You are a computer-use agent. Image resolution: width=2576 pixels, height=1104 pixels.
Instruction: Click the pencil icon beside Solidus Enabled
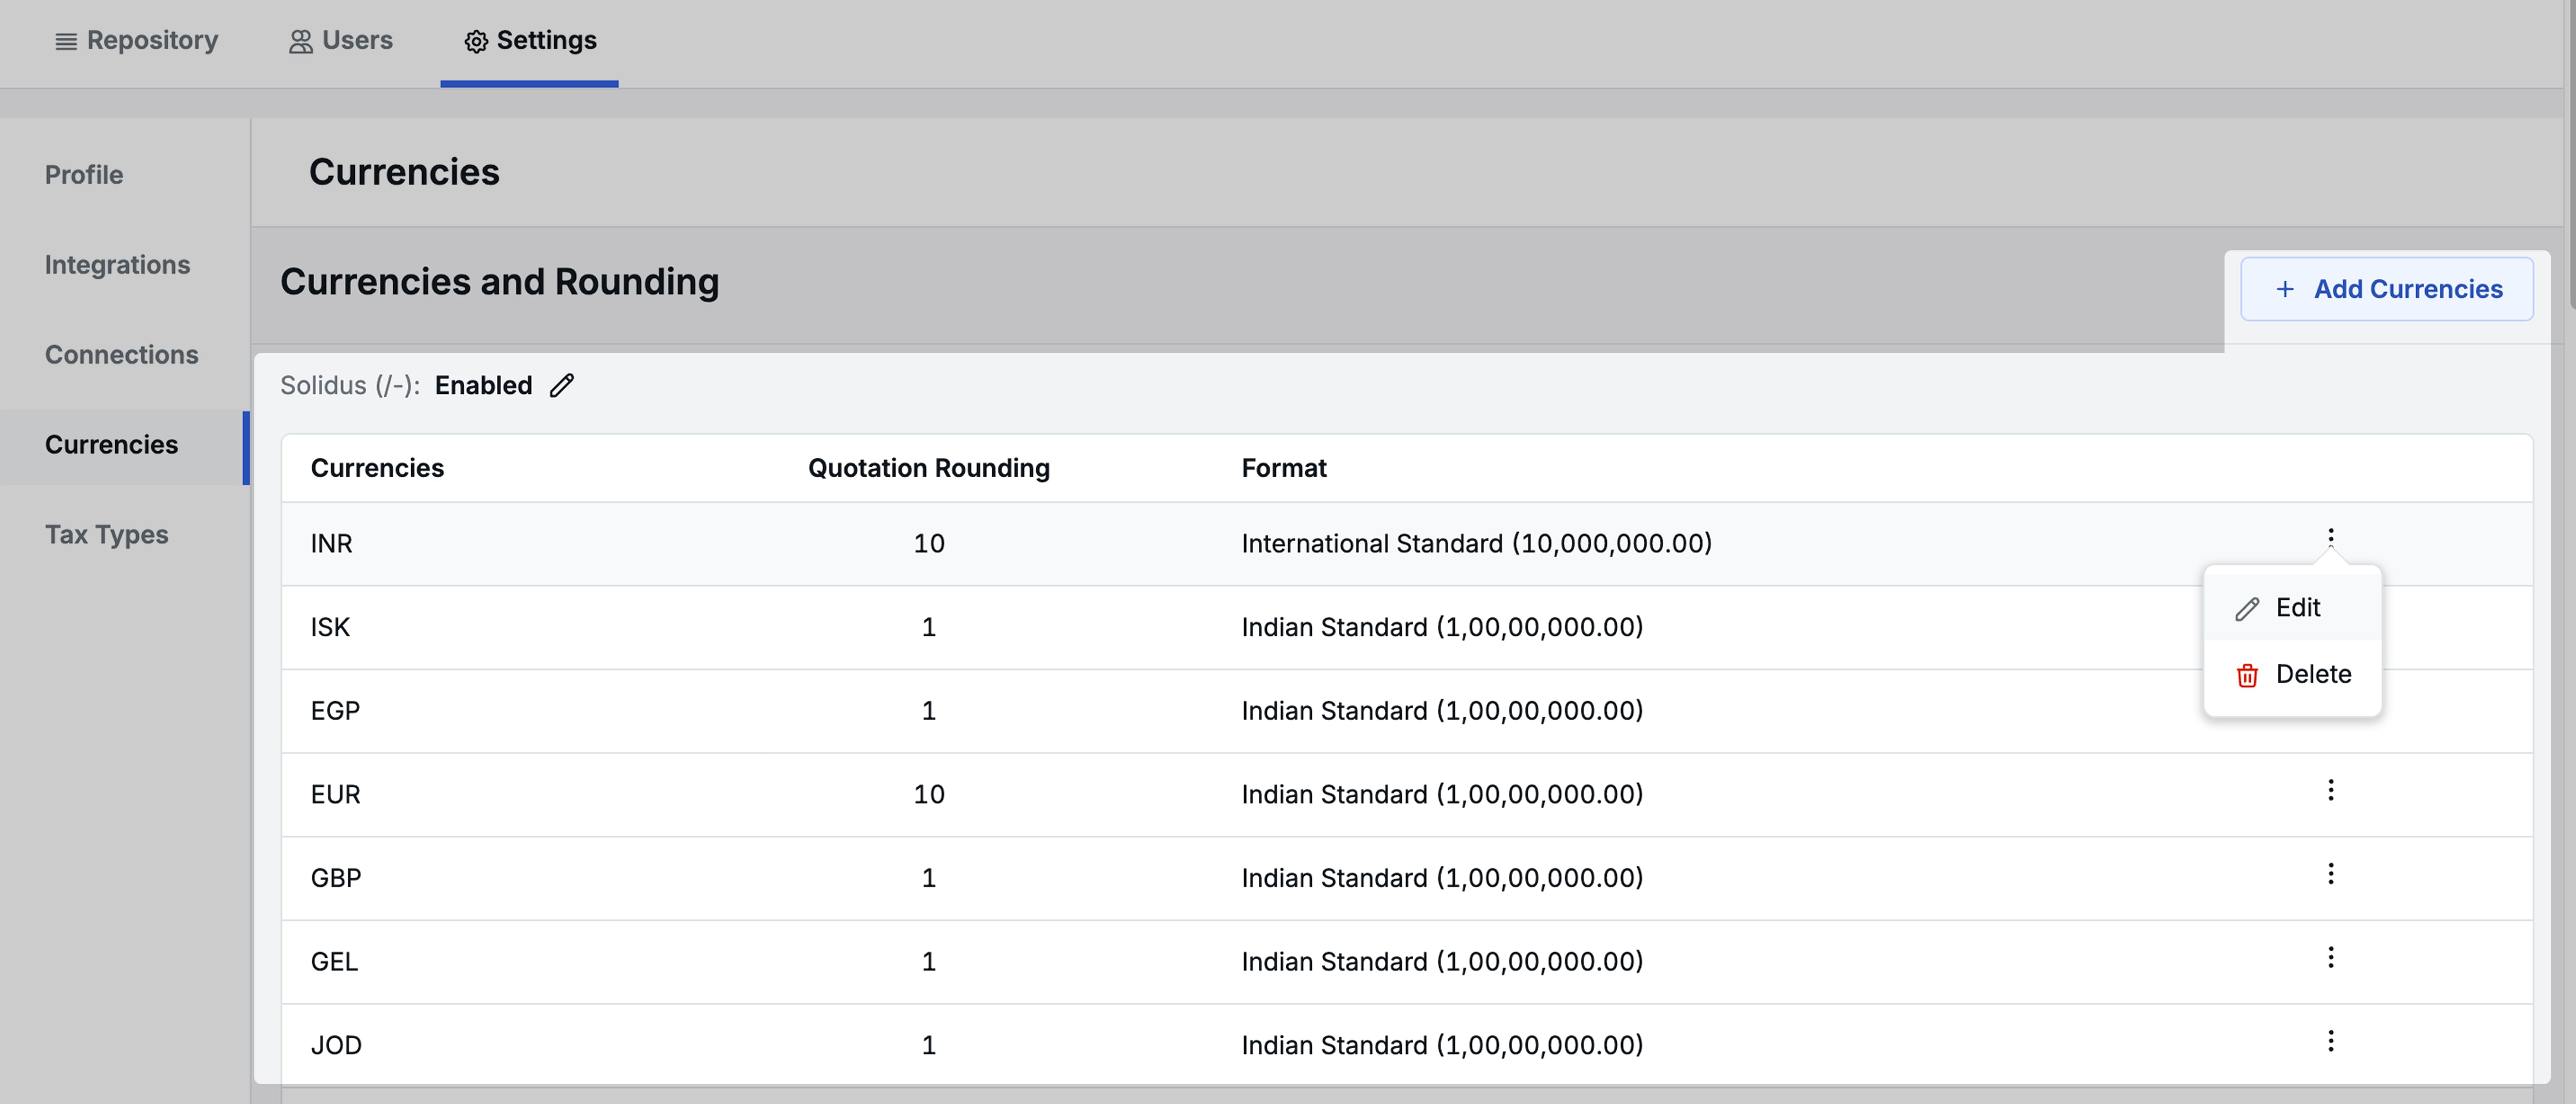562,385
